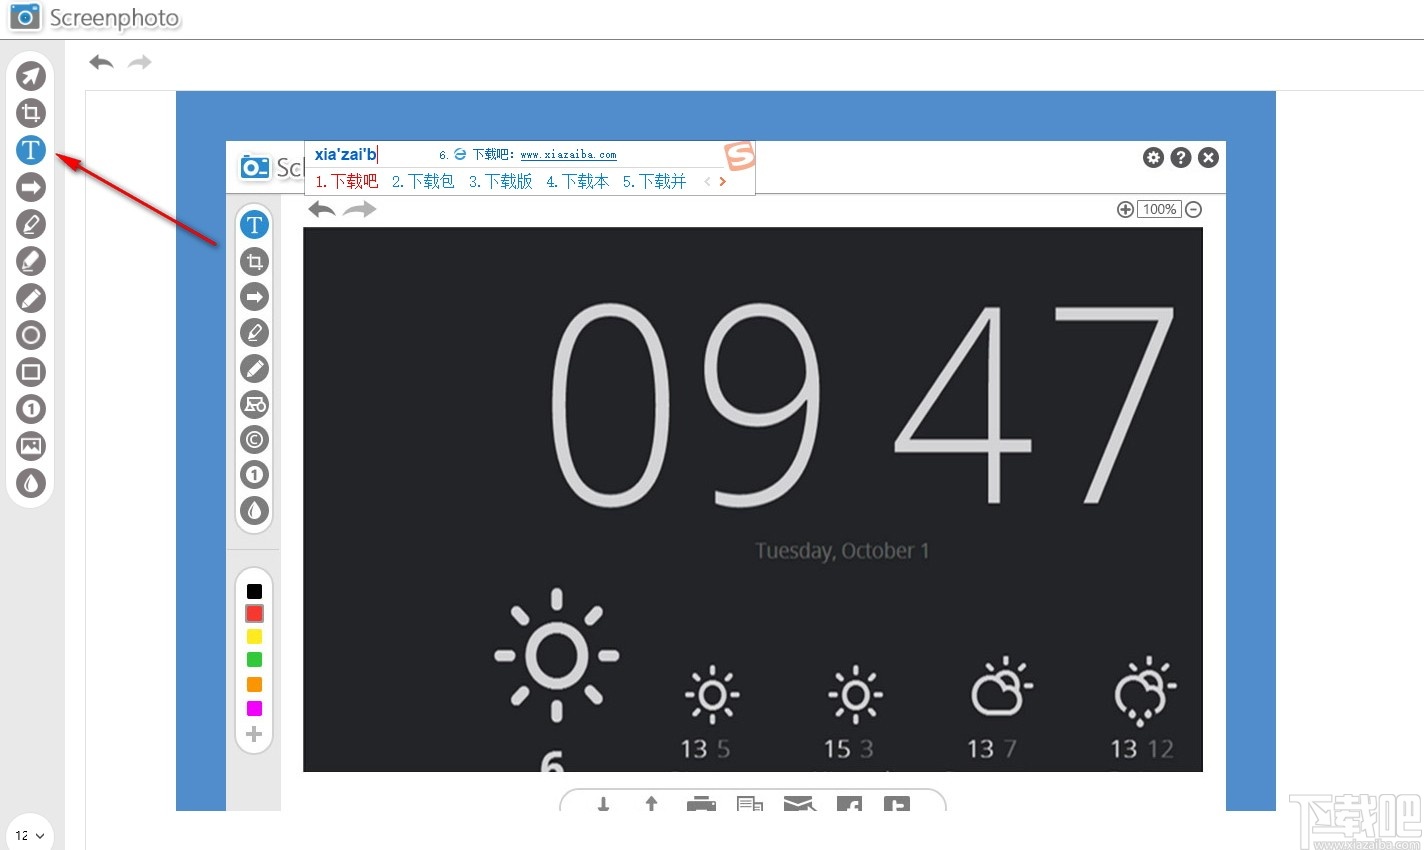Pick the Pencil tool in the left sidebar
Image resolution: width=1424 pixels, height=850 pixels.
(31, 298)
